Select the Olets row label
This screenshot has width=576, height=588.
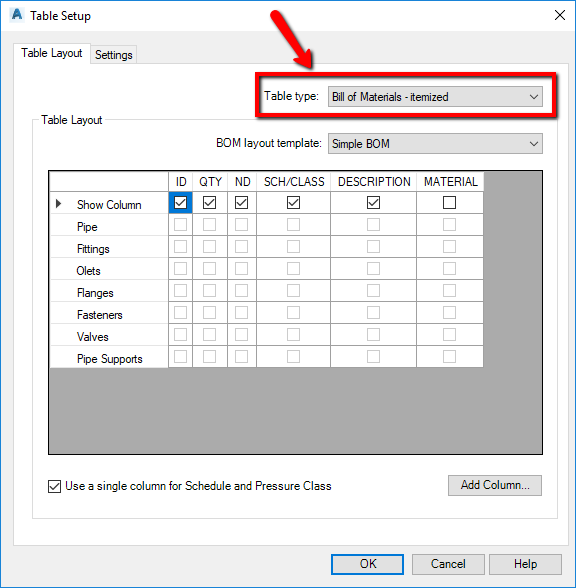pyautogui.click(x=88, y=271)
